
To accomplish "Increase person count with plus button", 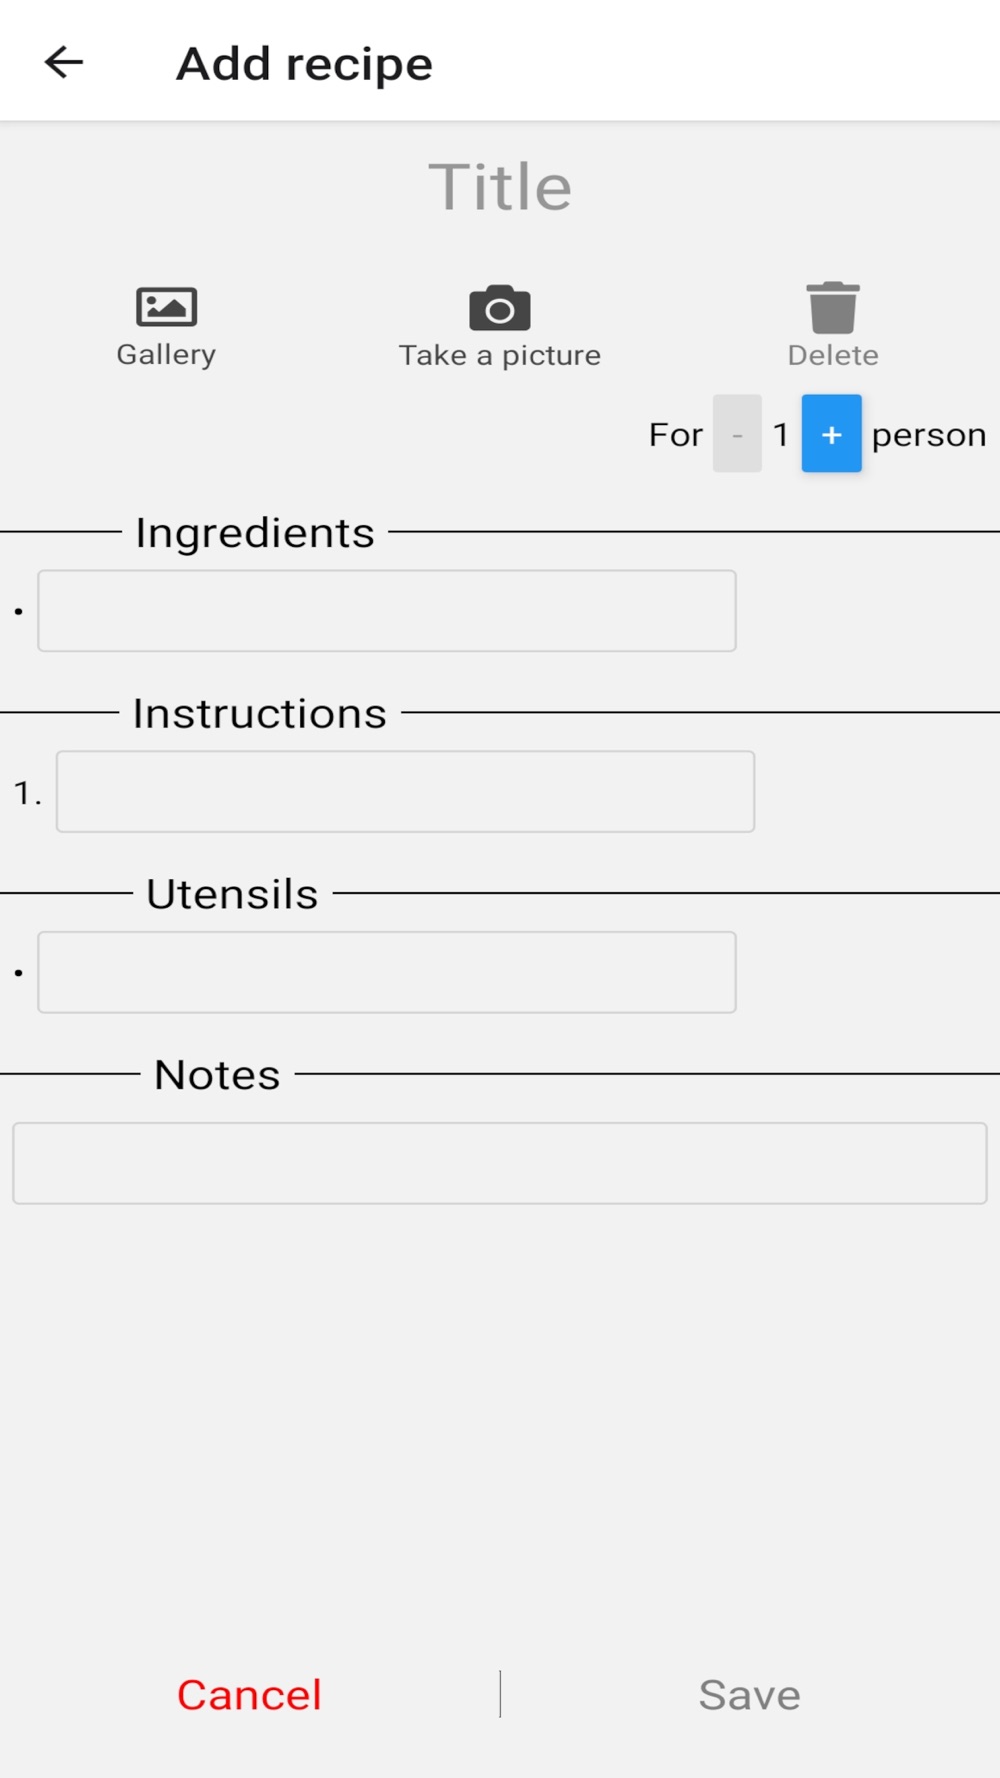I will coord(831,434).
